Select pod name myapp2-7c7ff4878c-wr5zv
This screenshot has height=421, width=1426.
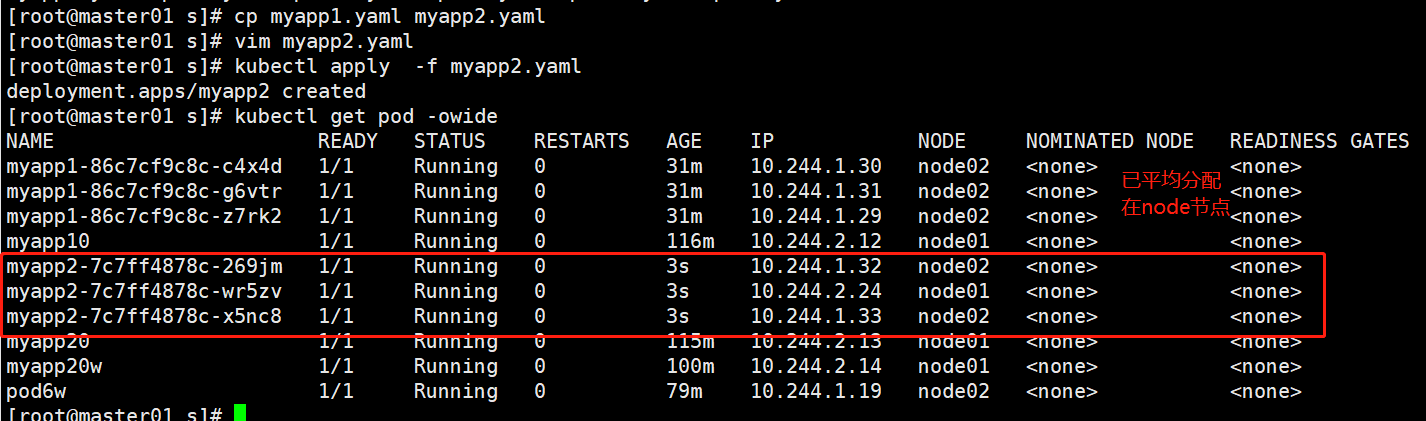(144, 292)
